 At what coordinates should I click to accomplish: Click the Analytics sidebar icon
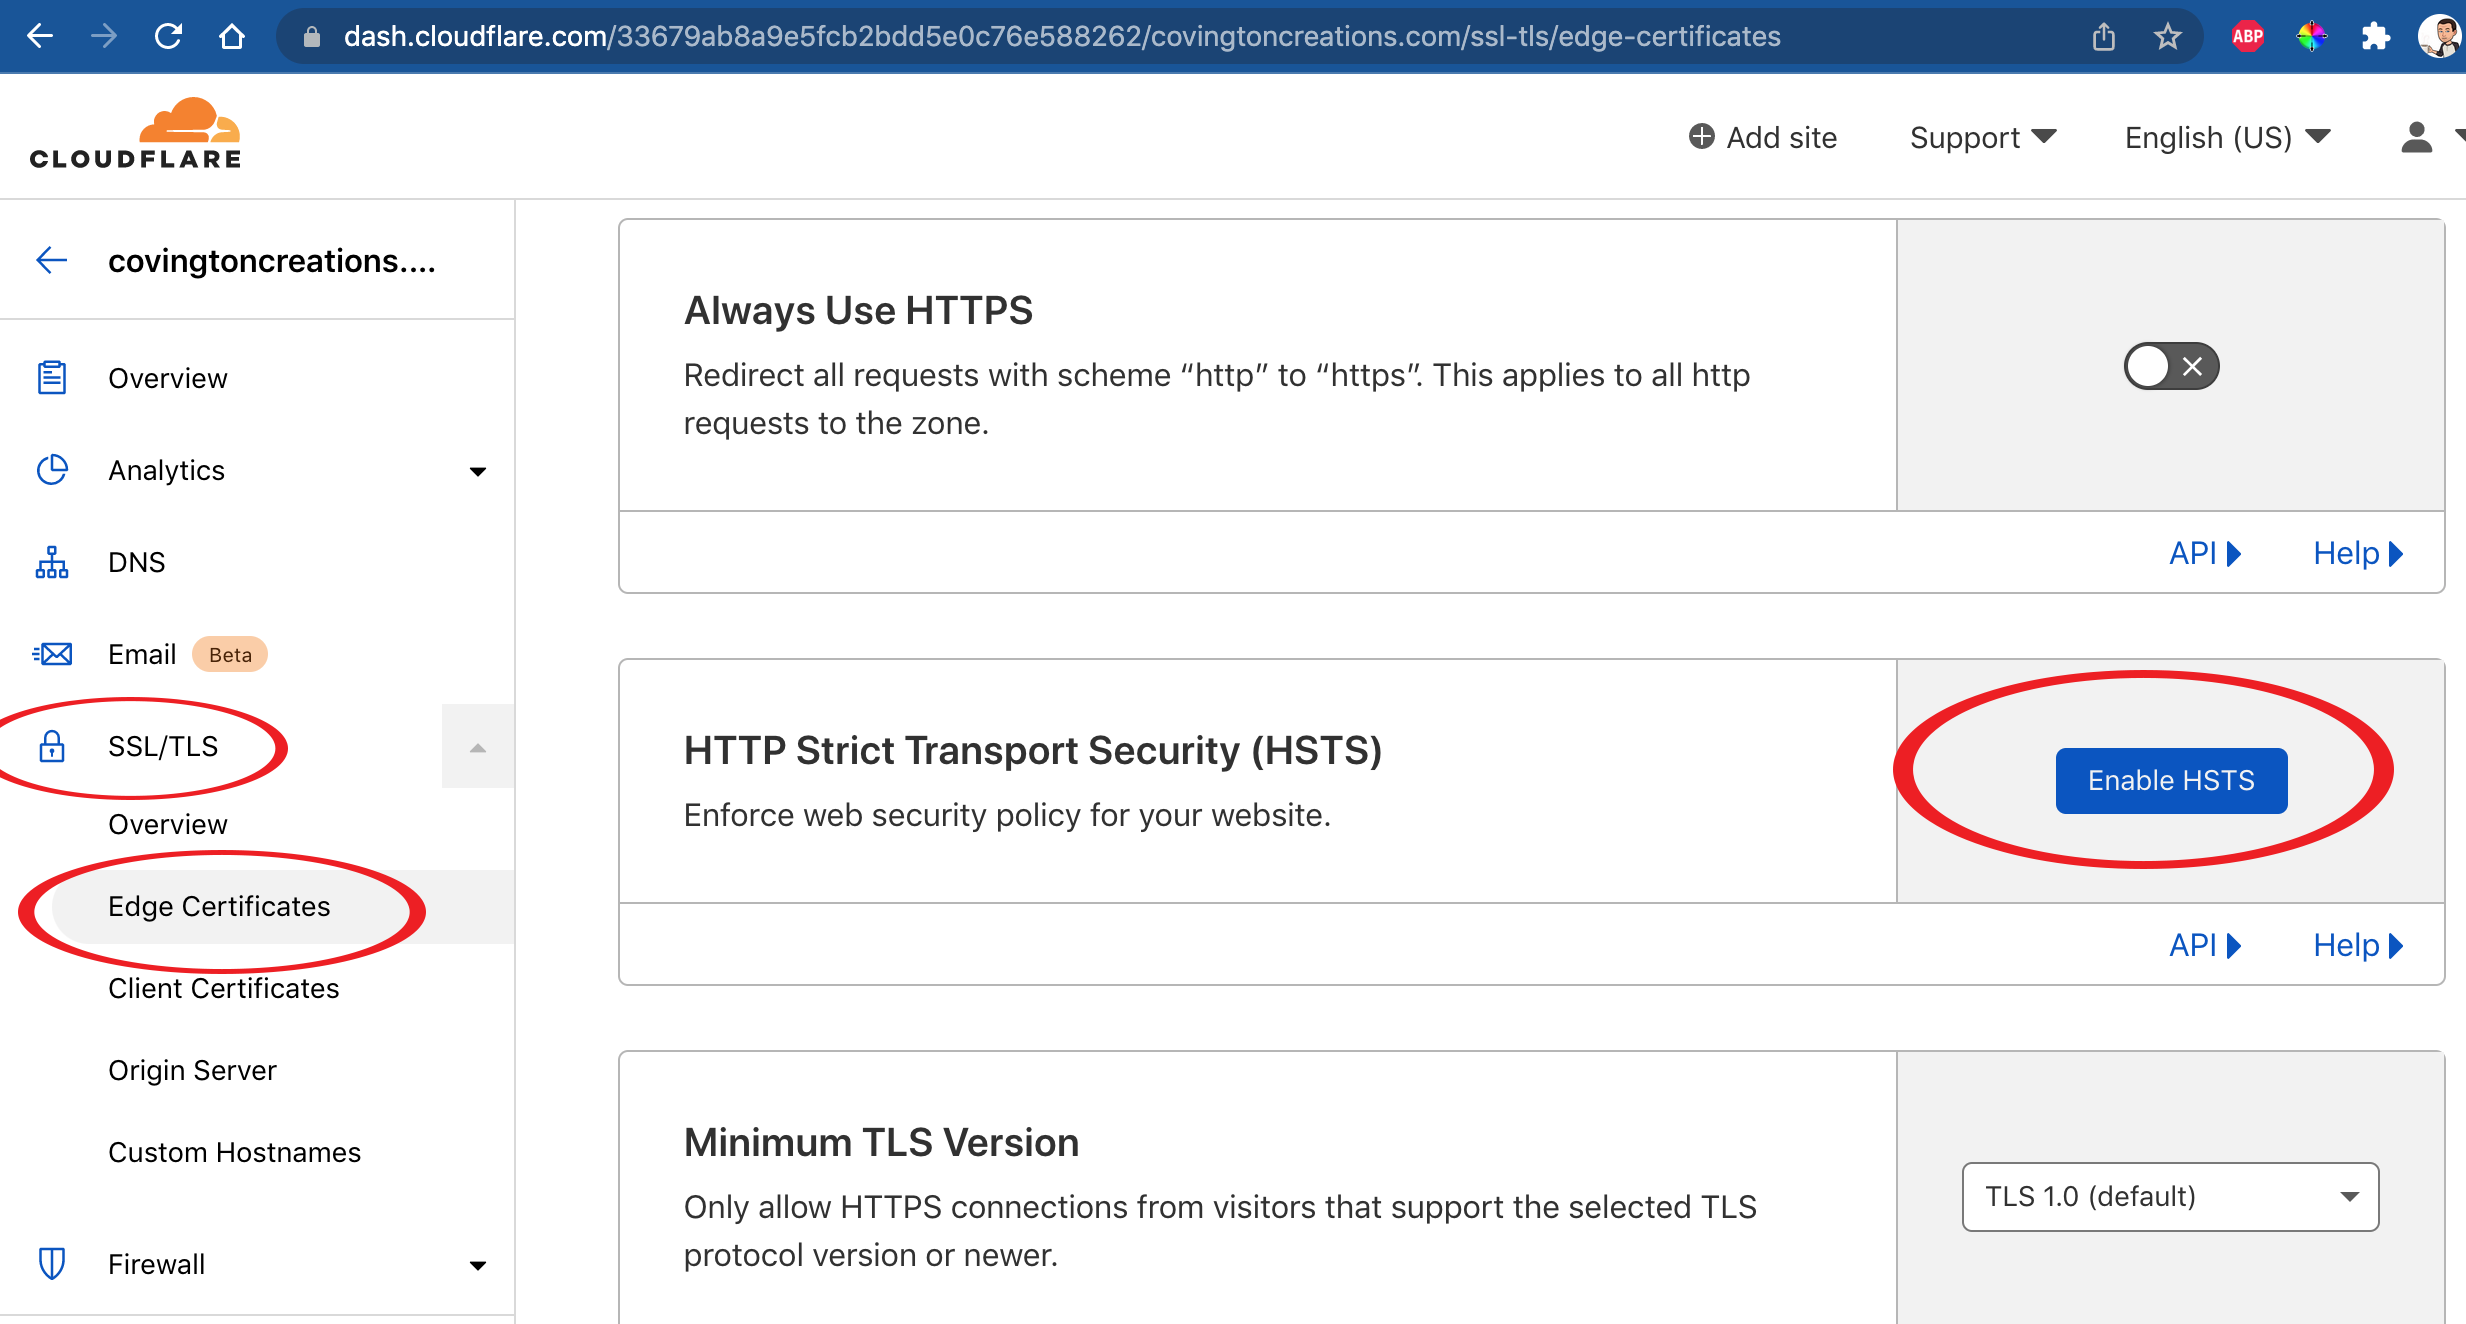(52, 471)
